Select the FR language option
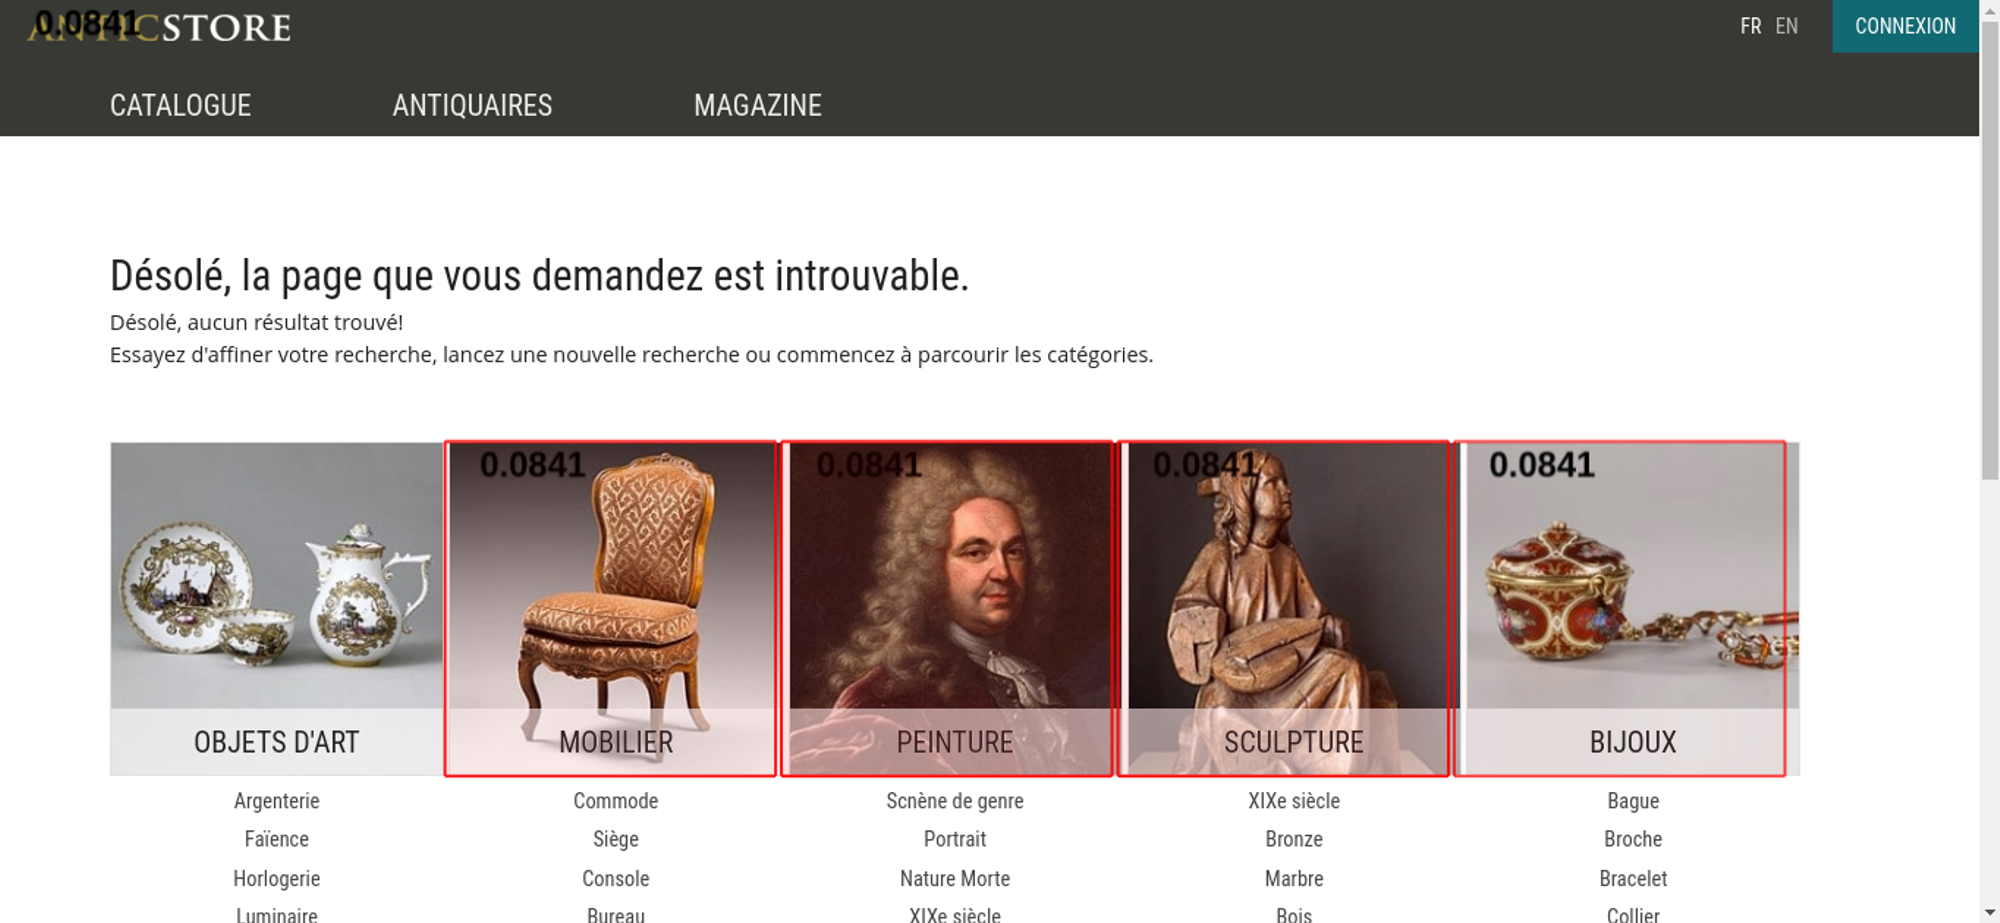Screen dimensions: 2000x923 (x=1750, y=26)
